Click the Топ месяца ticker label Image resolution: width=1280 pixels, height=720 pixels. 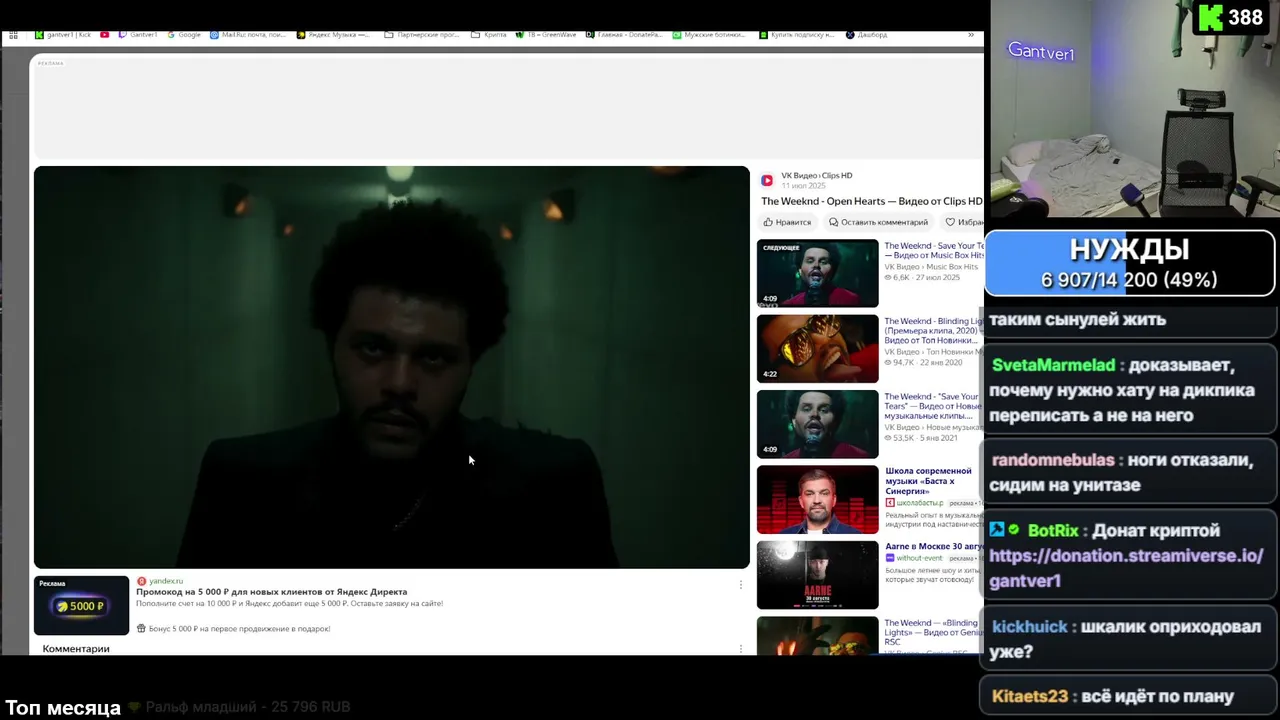click(x=63, y=708)
